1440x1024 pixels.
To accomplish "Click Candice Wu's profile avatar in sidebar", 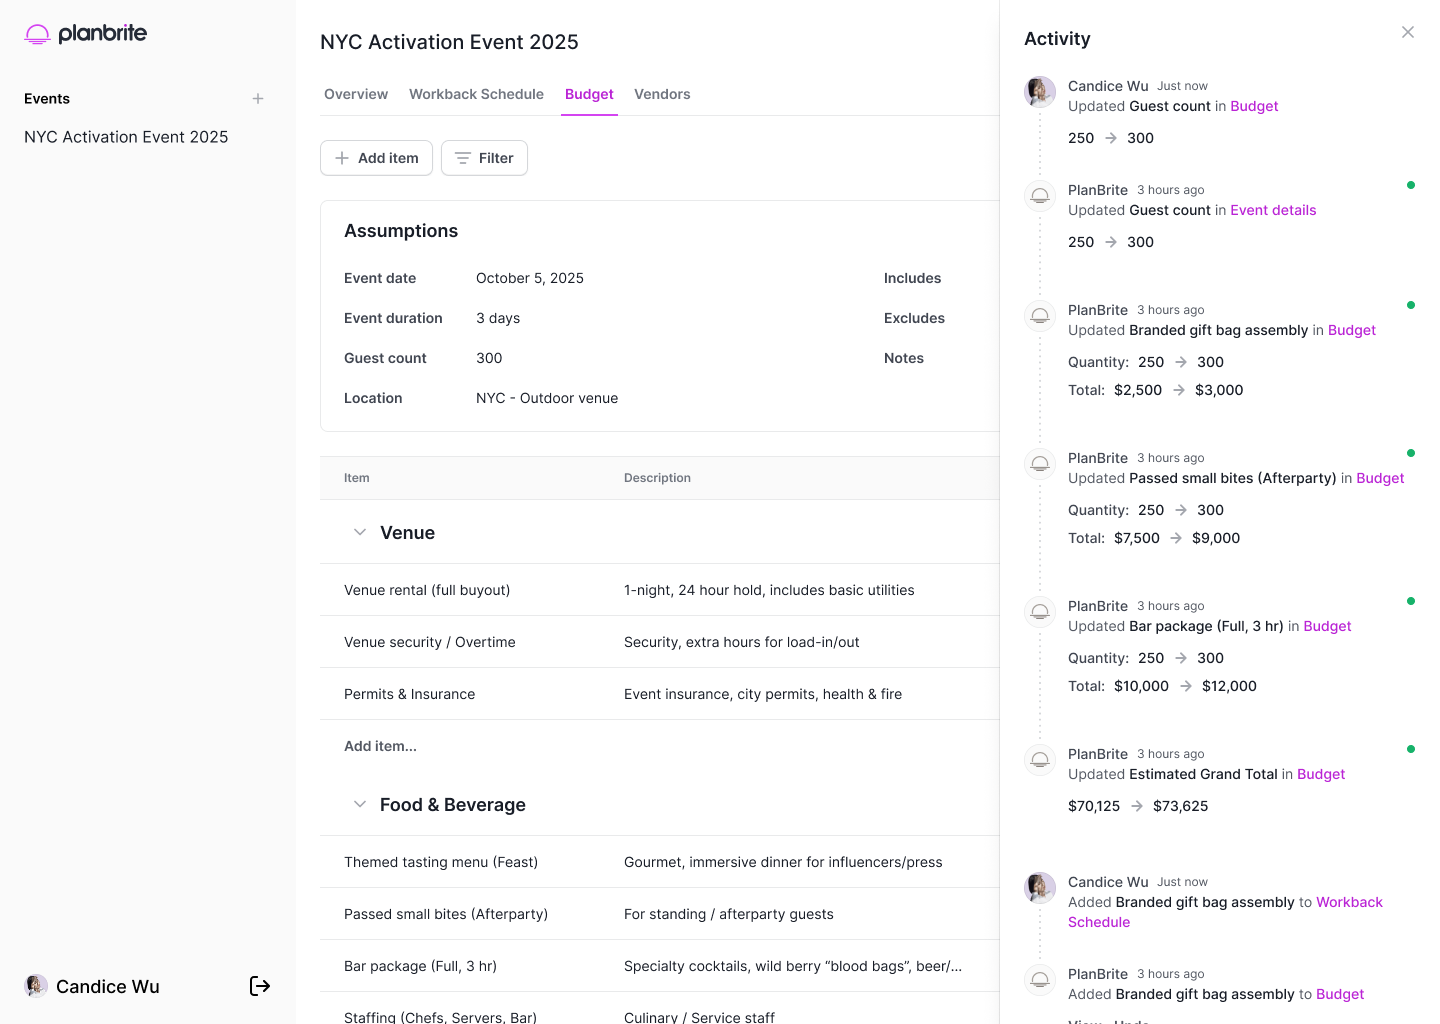I will (36, 986).
